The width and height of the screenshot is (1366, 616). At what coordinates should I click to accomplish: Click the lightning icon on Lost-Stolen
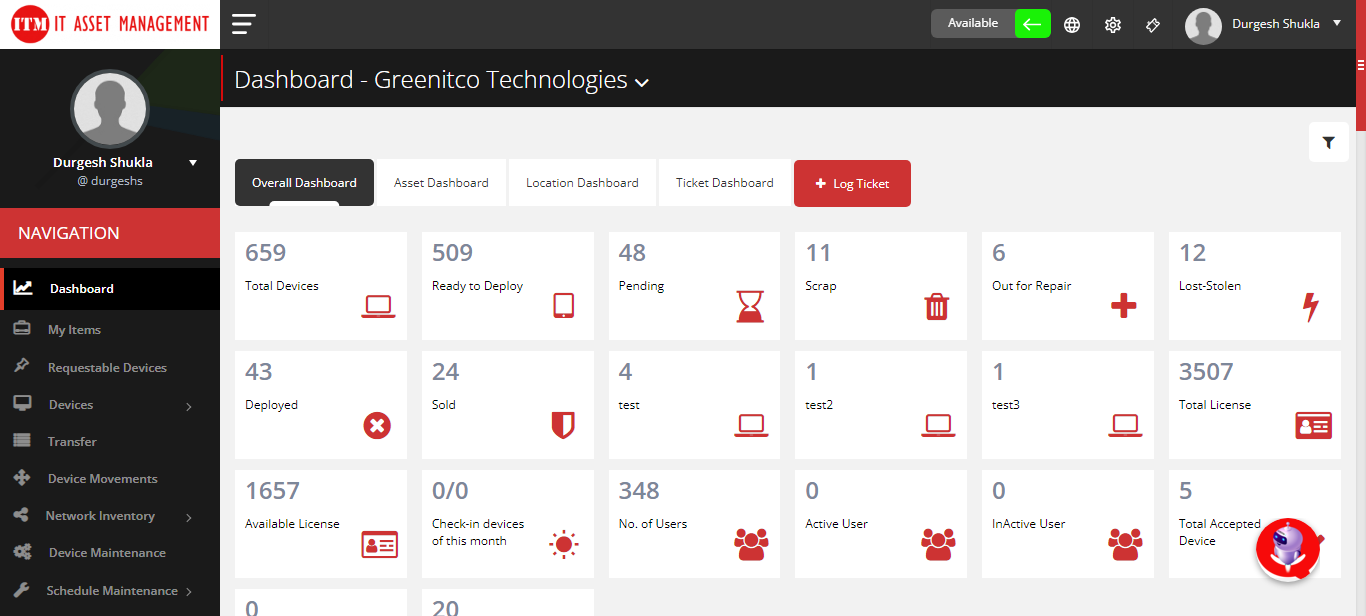coord(1311,307)
